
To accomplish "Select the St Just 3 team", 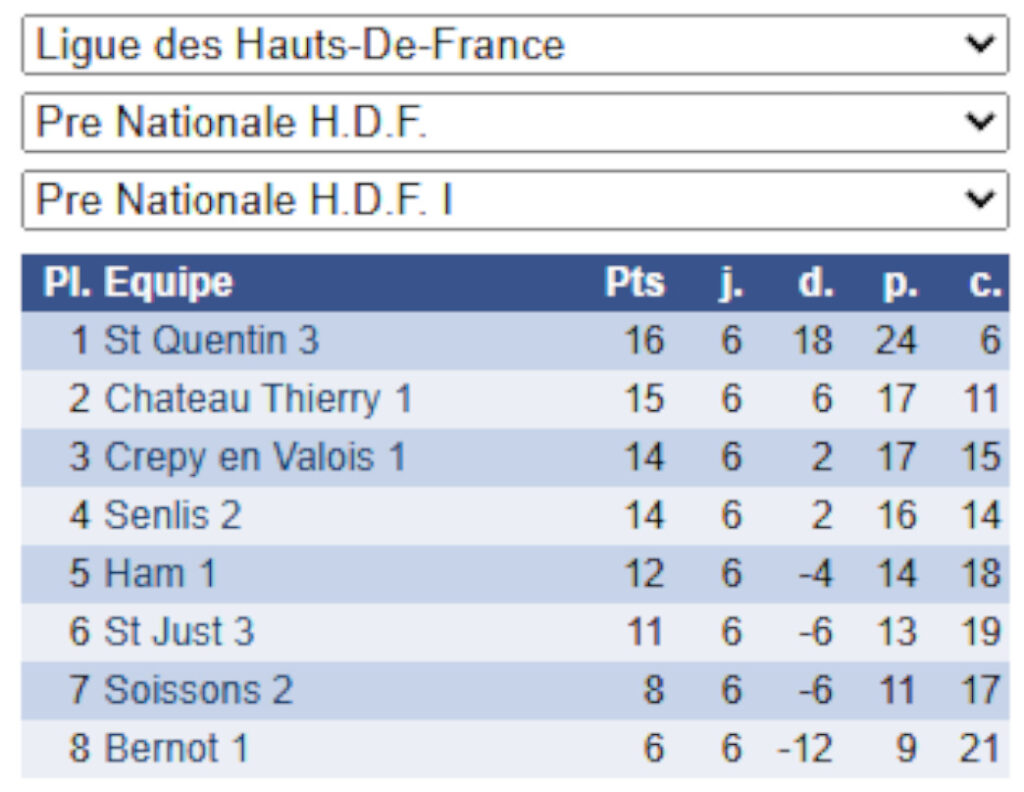I will point(179,632).
